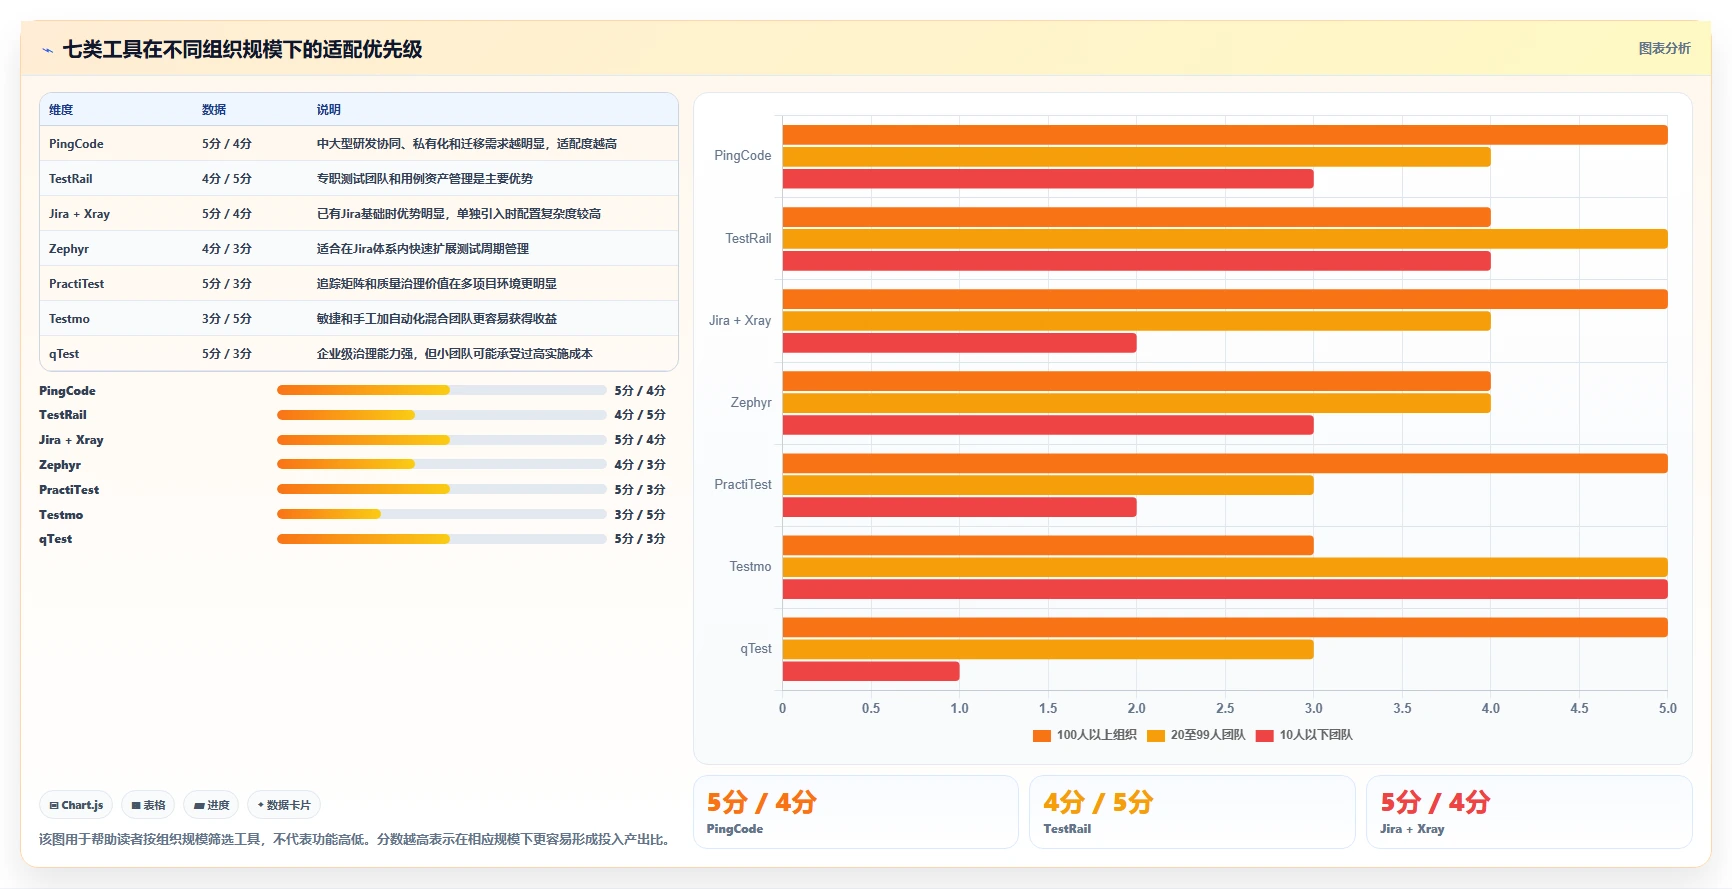
Task: Open the PingCode 5分 / 4分 data card
Action: 856,812
